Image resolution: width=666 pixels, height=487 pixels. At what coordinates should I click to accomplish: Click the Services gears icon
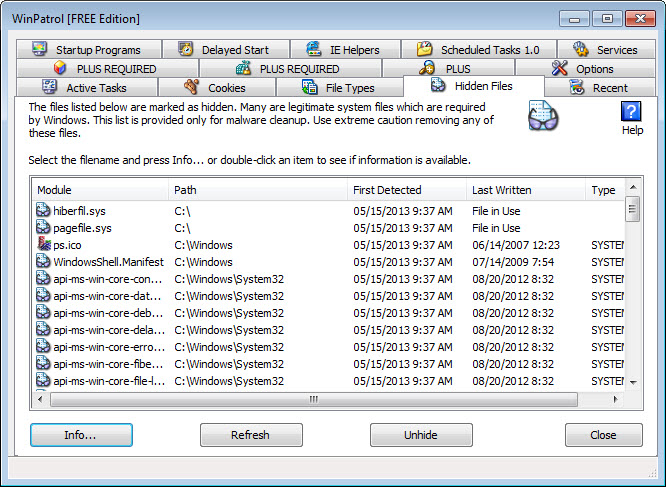580,49
